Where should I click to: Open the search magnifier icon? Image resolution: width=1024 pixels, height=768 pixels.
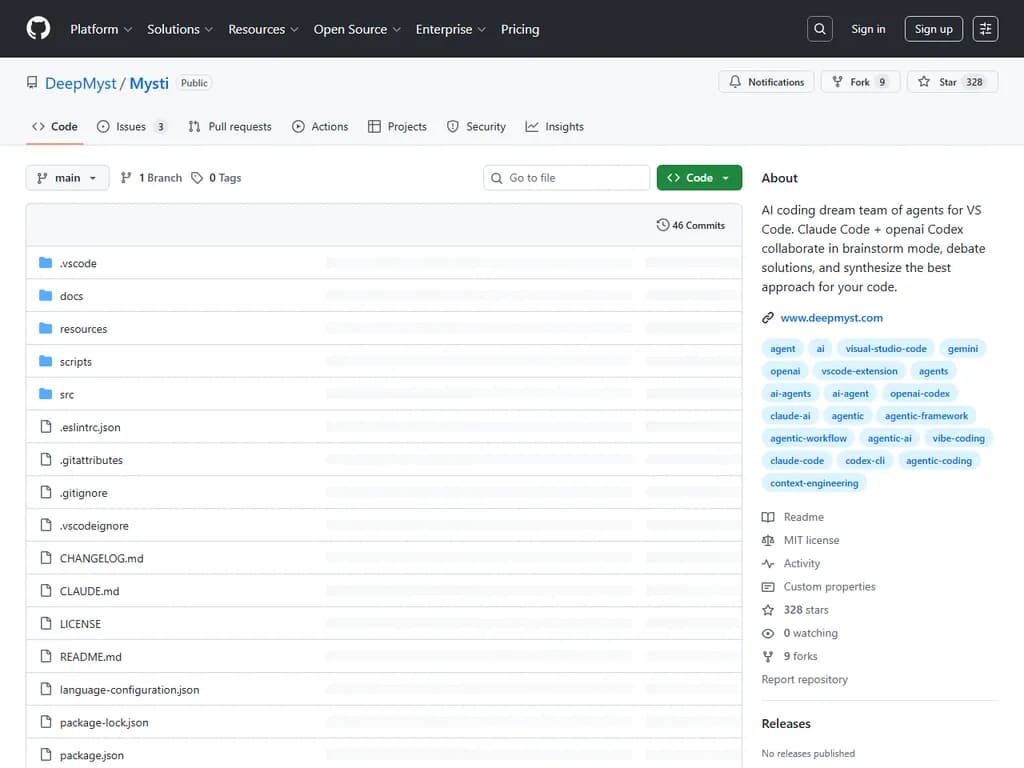tap(820, 29)
